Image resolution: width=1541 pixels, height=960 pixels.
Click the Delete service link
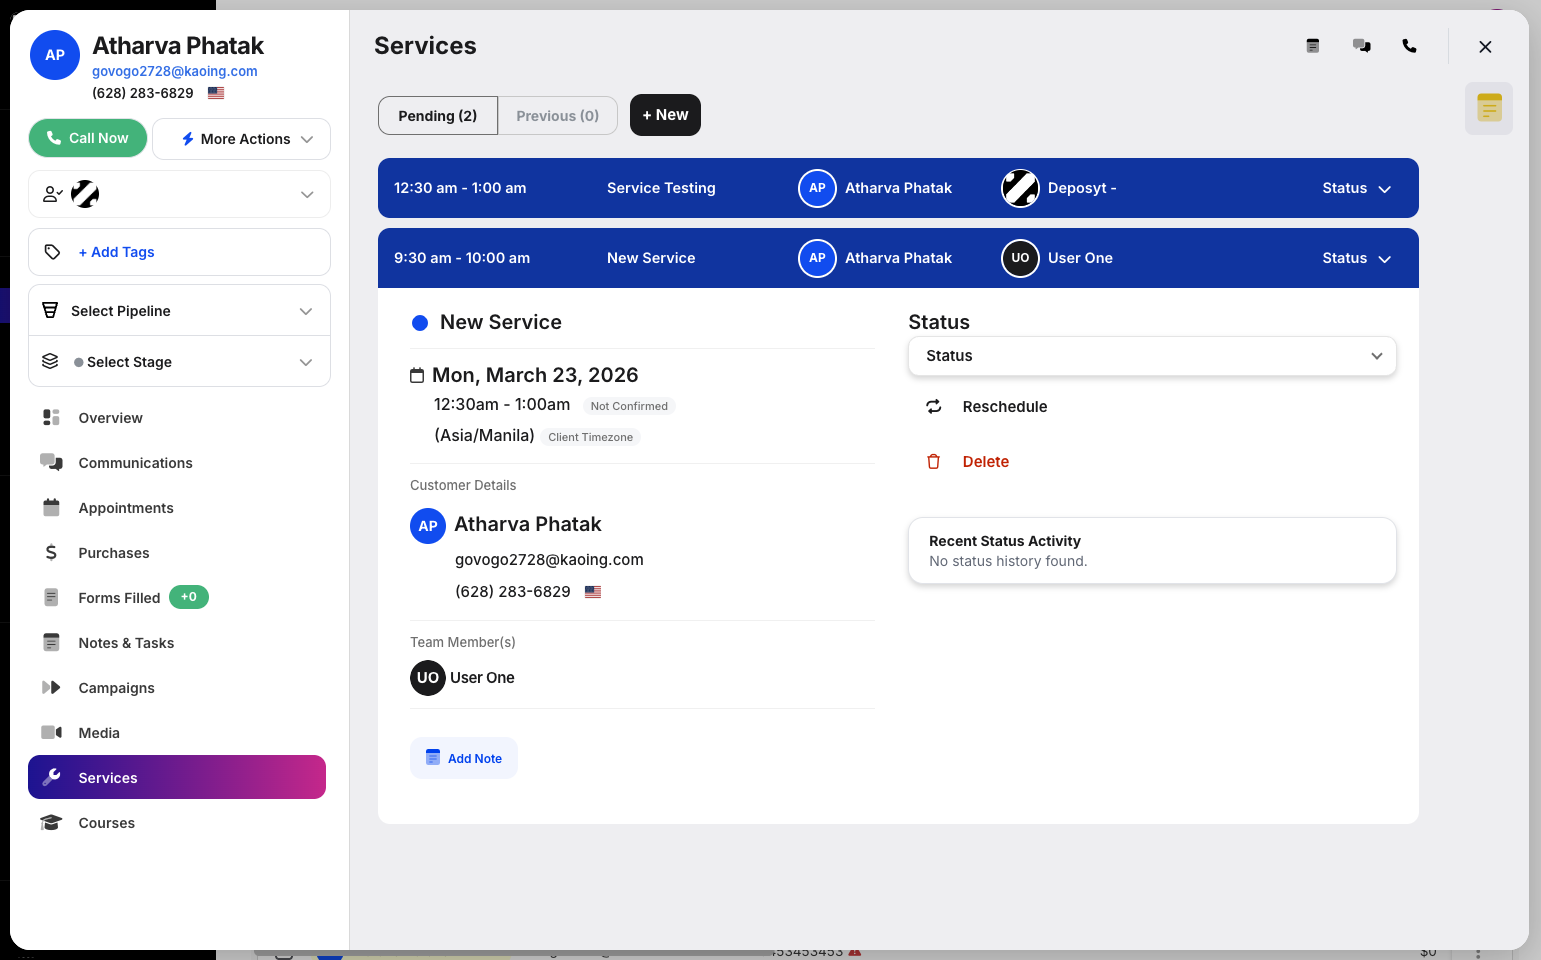tap(985, 462)
